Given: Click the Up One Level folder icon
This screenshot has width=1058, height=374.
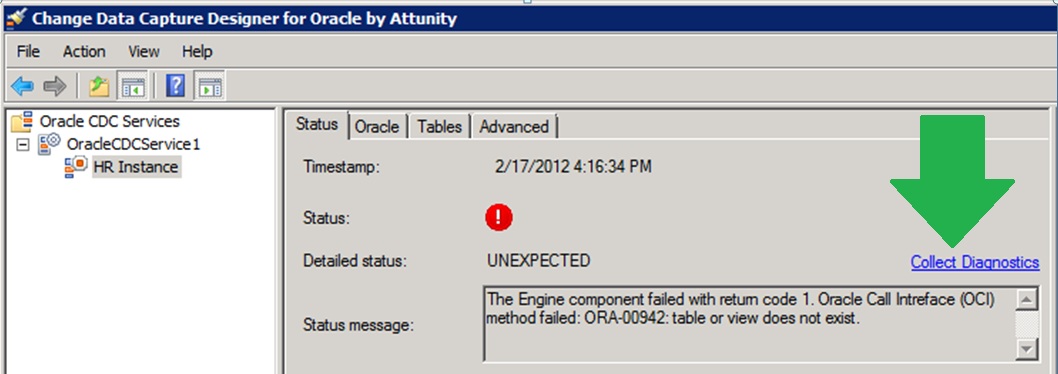Looking at the screenshot, I should 99,86.
